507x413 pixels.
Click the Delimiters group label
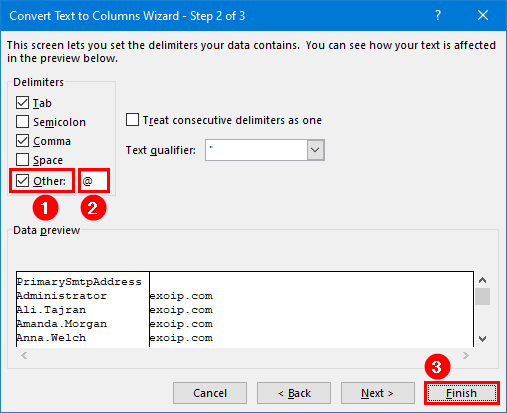tap(38, 82)
